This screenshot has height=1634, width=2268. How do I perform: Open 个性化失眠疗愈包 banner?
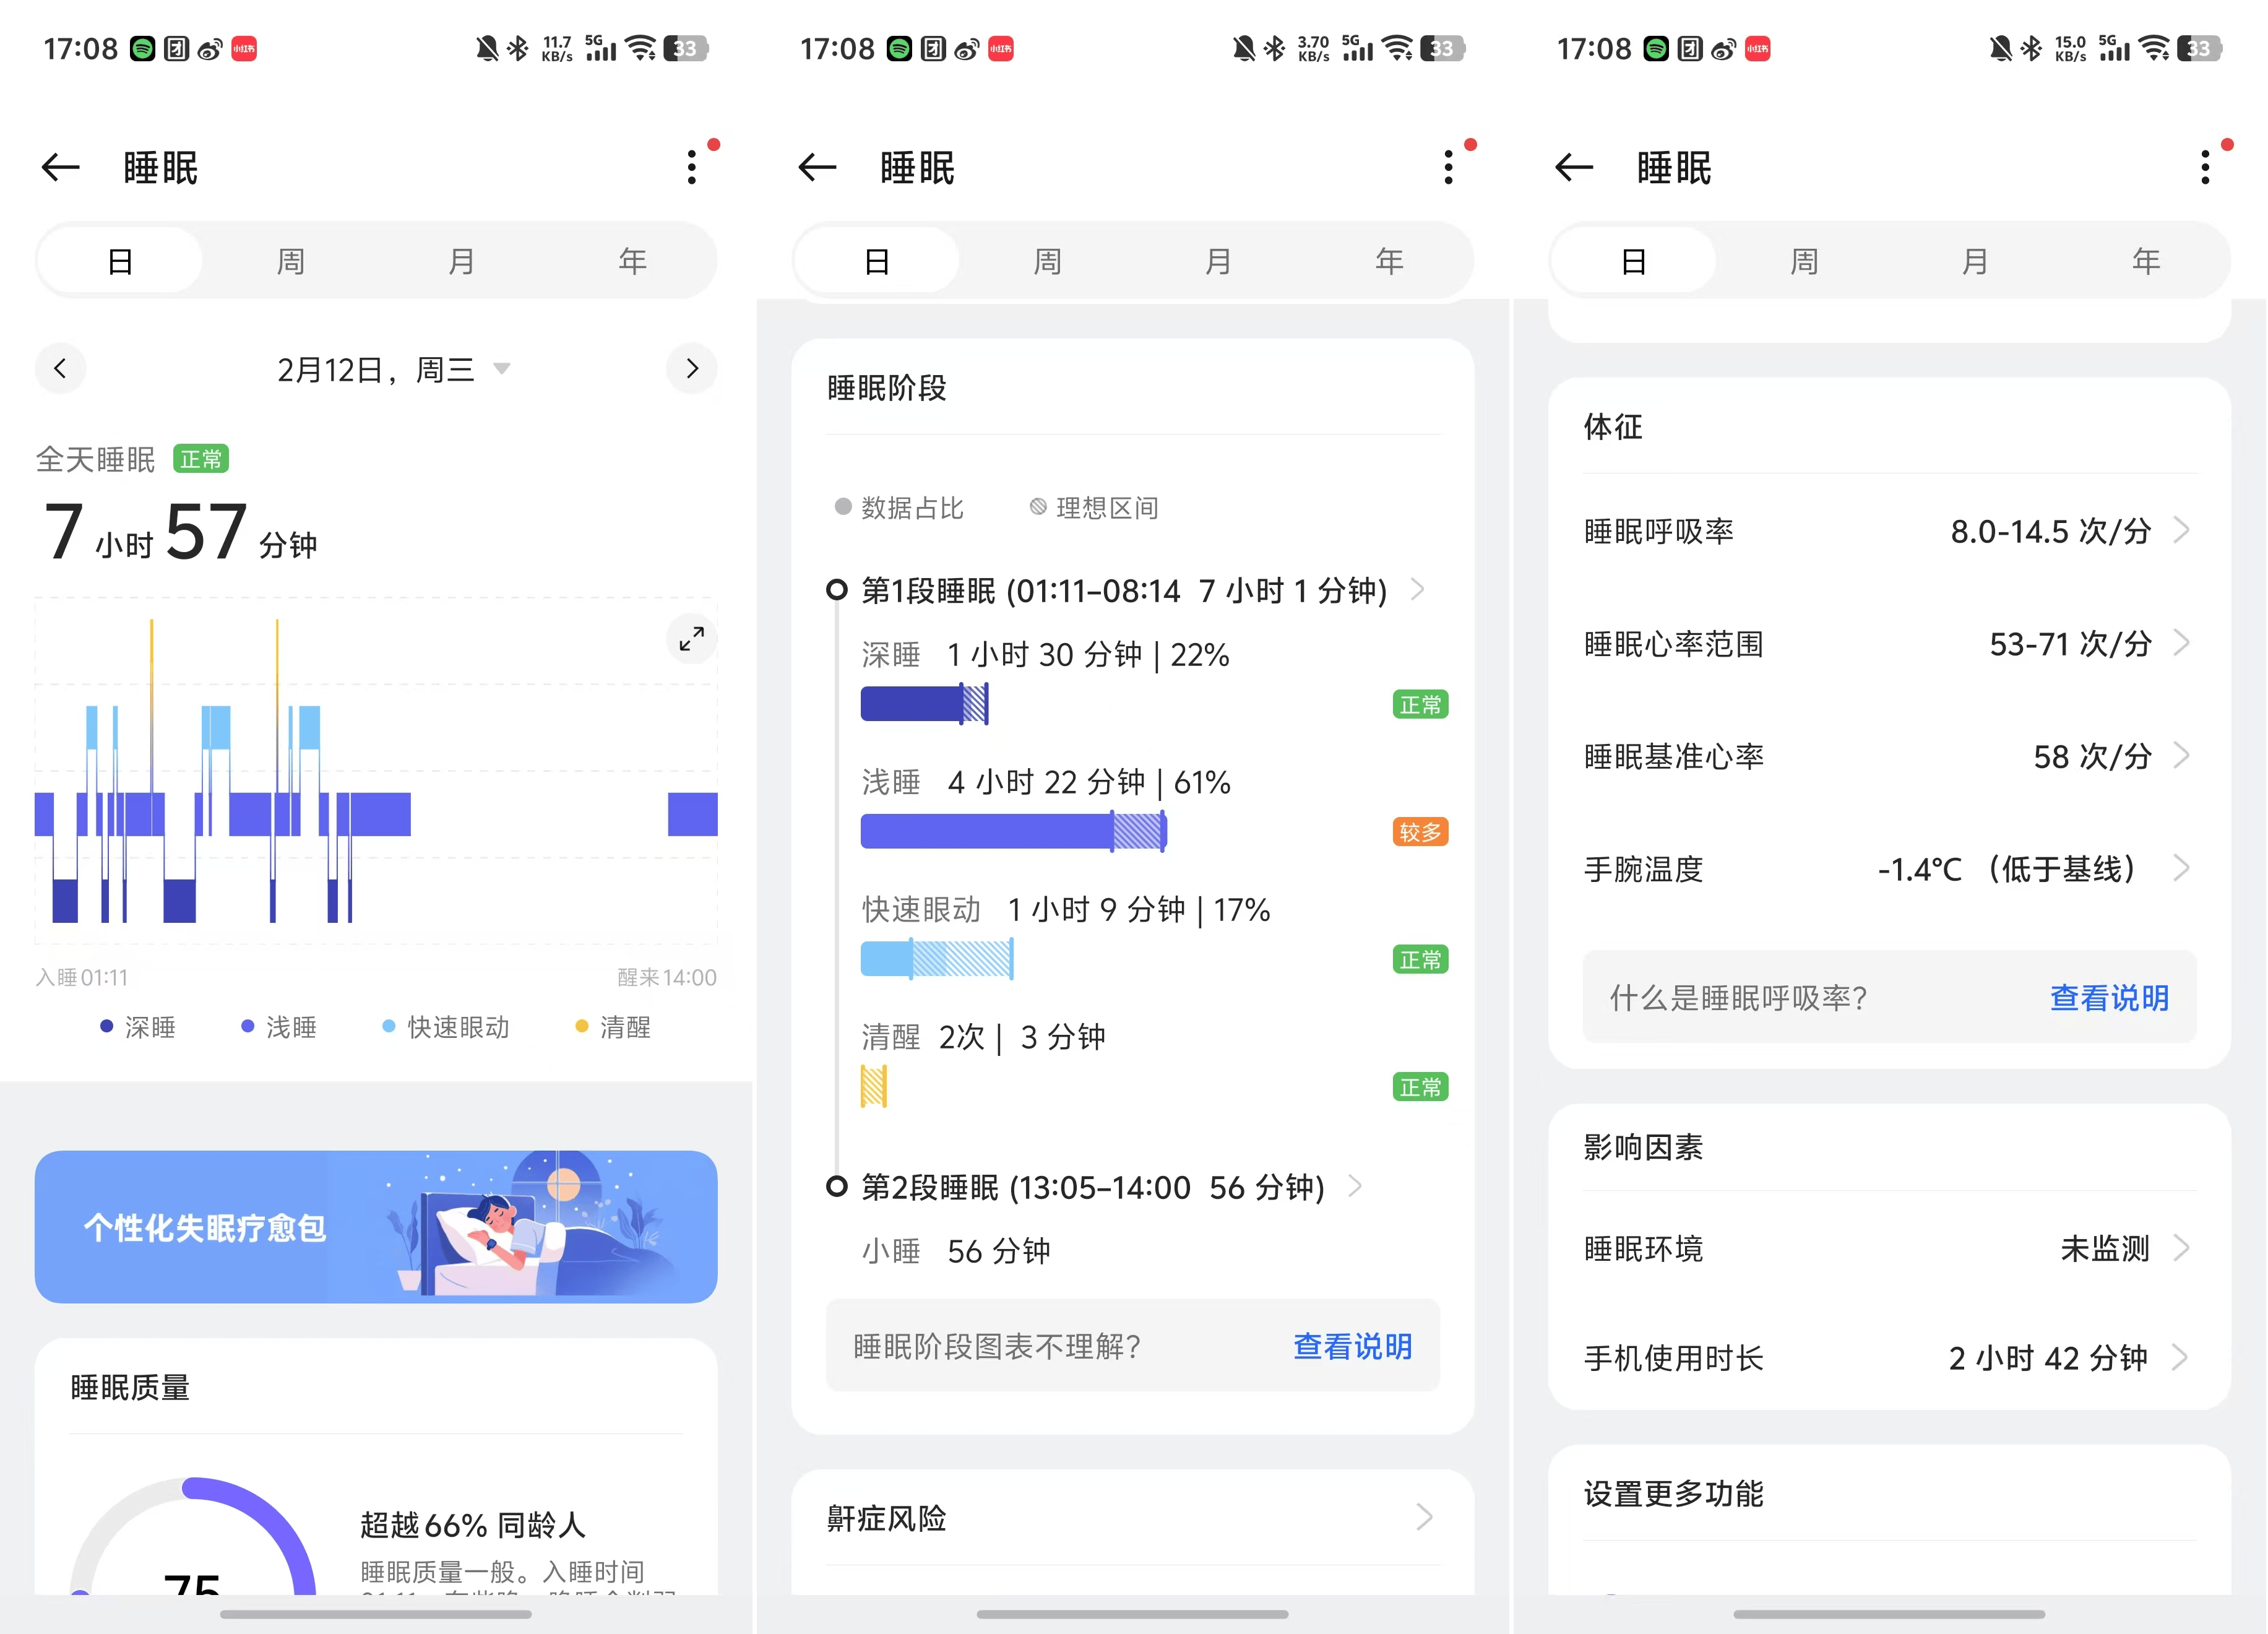pyautogui.click(x=376, y=1226)
